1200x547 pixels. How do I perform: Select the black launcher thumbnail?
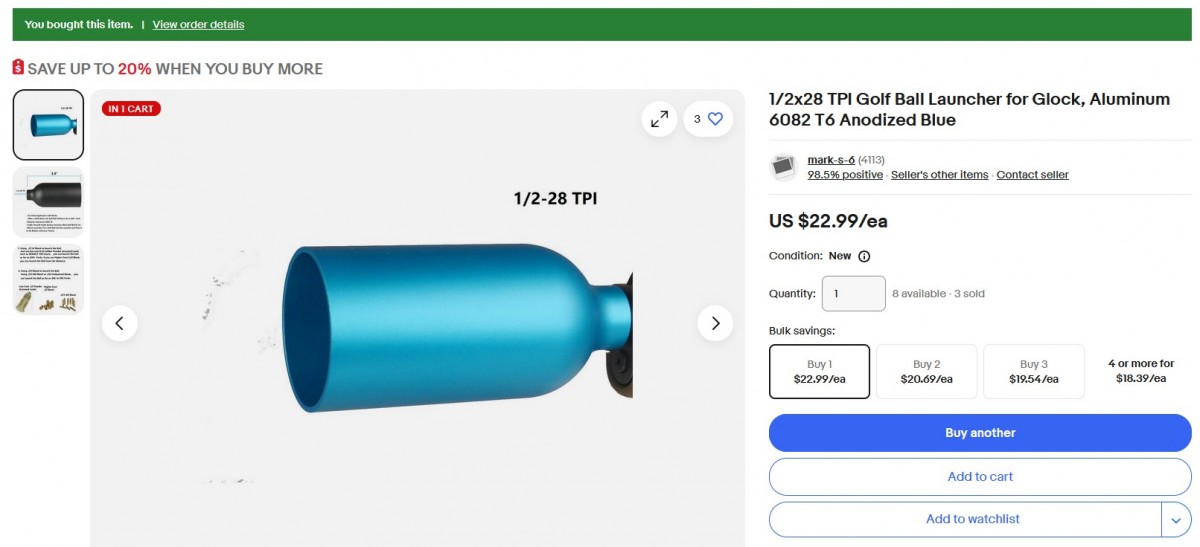click(48, 202)
